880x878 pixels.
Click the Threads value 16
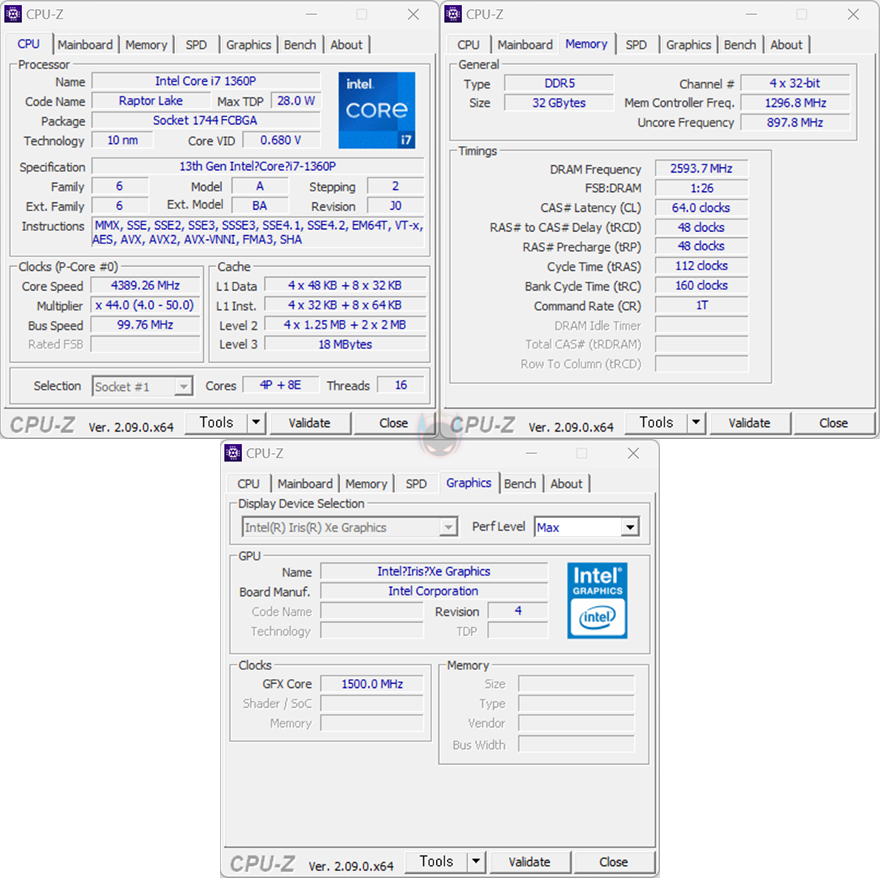(x=401, y=385)
